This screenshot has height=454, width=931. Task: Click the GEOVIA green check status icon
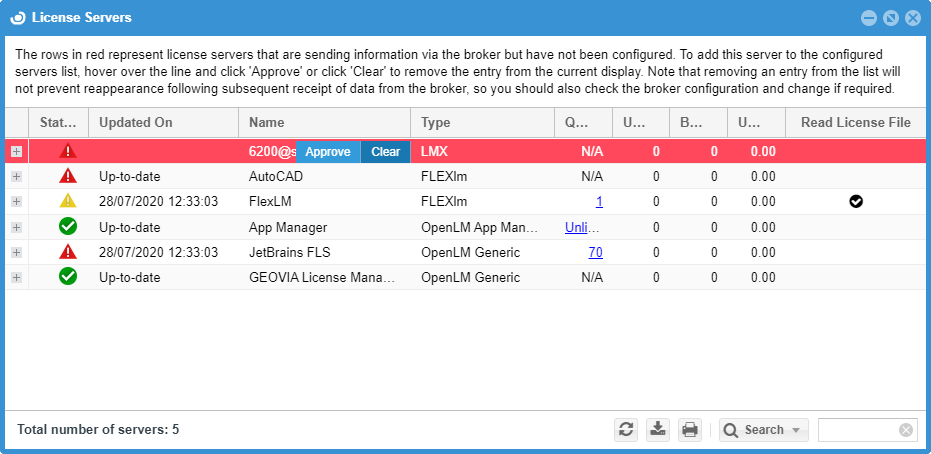[68, 277]
